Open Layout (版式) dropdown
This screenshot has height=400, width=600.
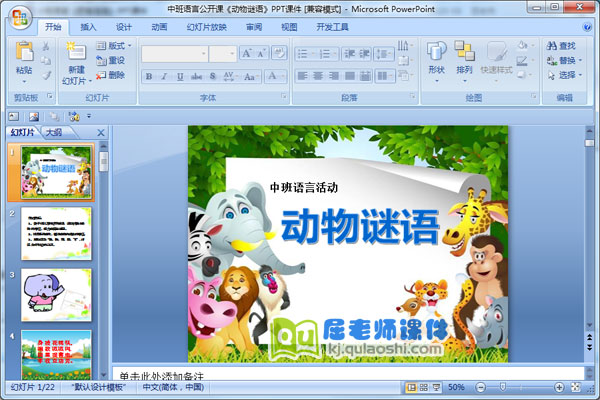(114, 46)
